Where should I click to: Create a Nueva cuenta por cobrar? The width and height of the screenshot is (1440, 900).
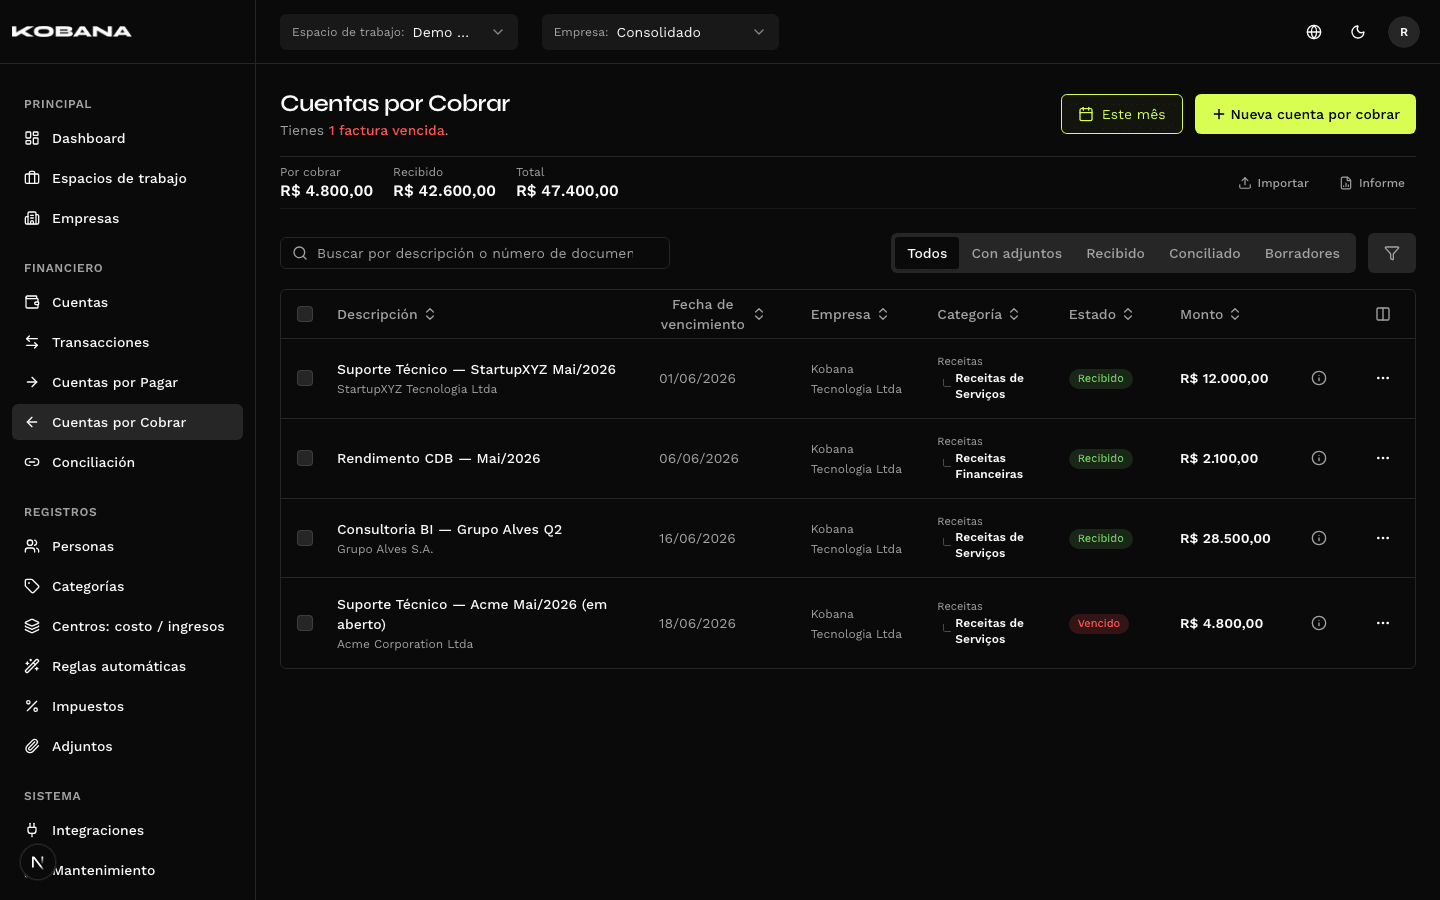tap(1305, 114)
